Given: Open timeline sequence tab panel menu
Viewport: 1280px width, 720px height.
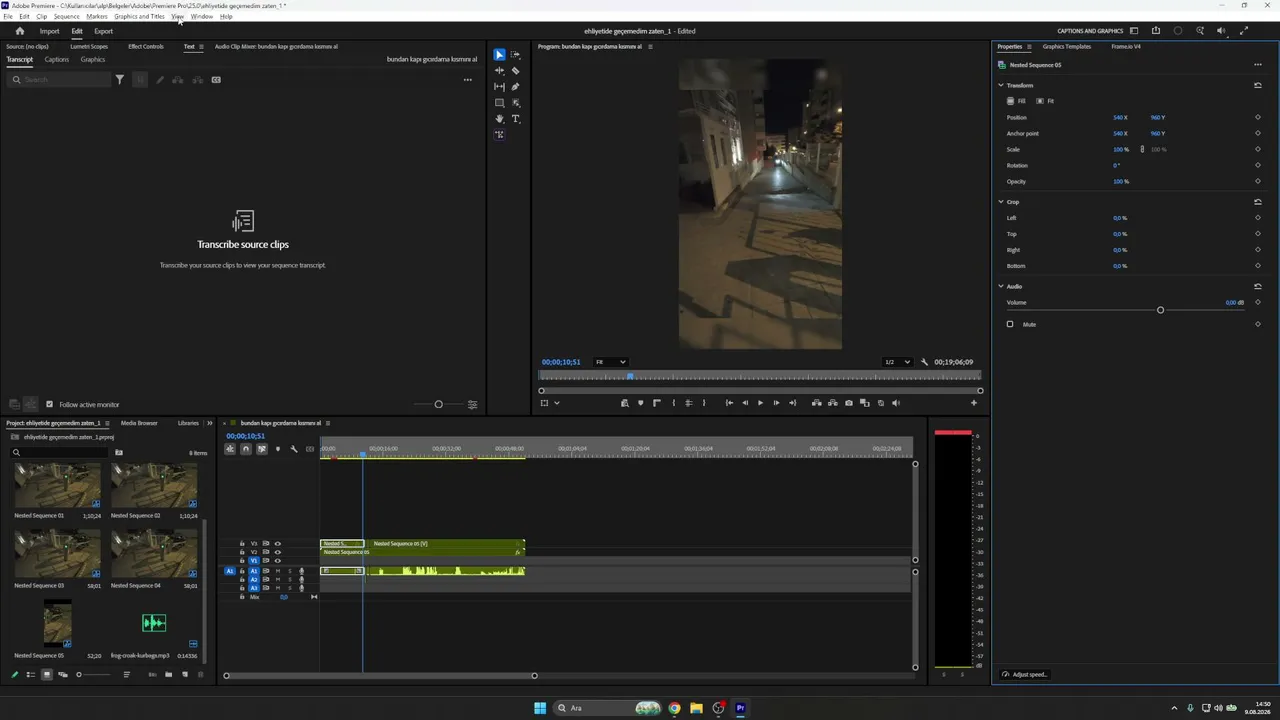Looking at the screenshot, I should point(330,423).
